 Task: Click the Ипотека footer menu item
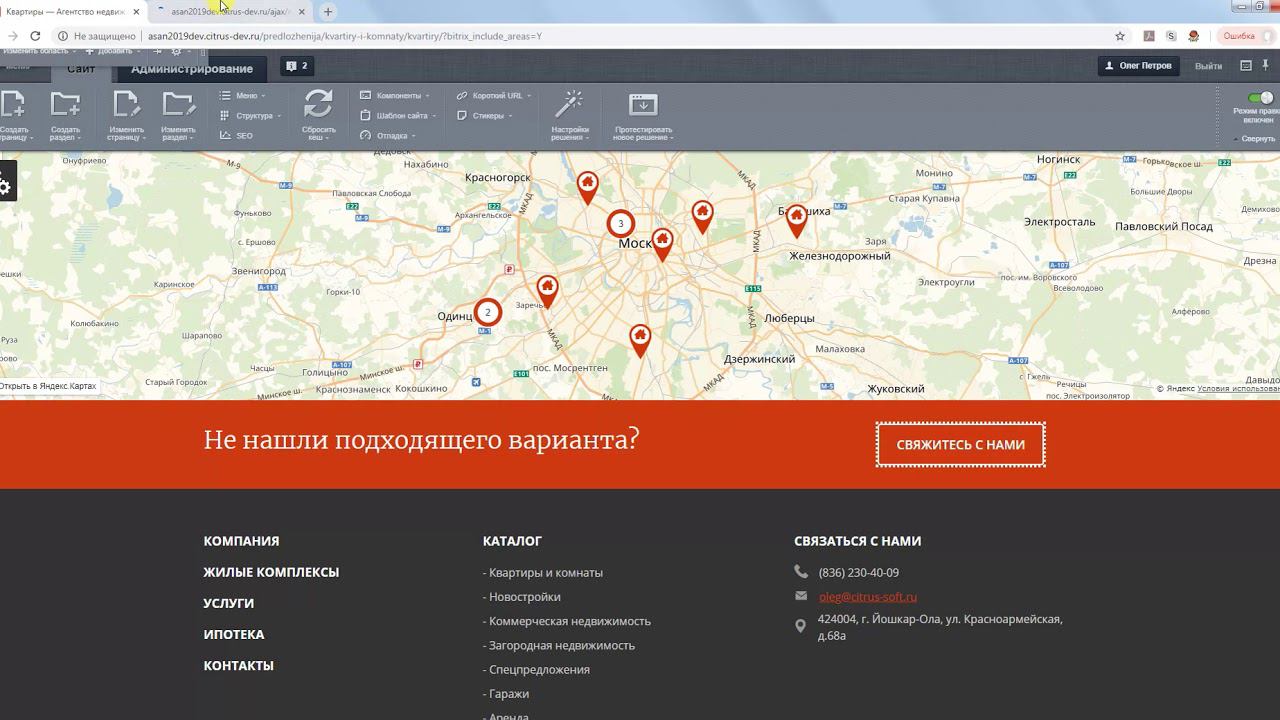[234, 634]
